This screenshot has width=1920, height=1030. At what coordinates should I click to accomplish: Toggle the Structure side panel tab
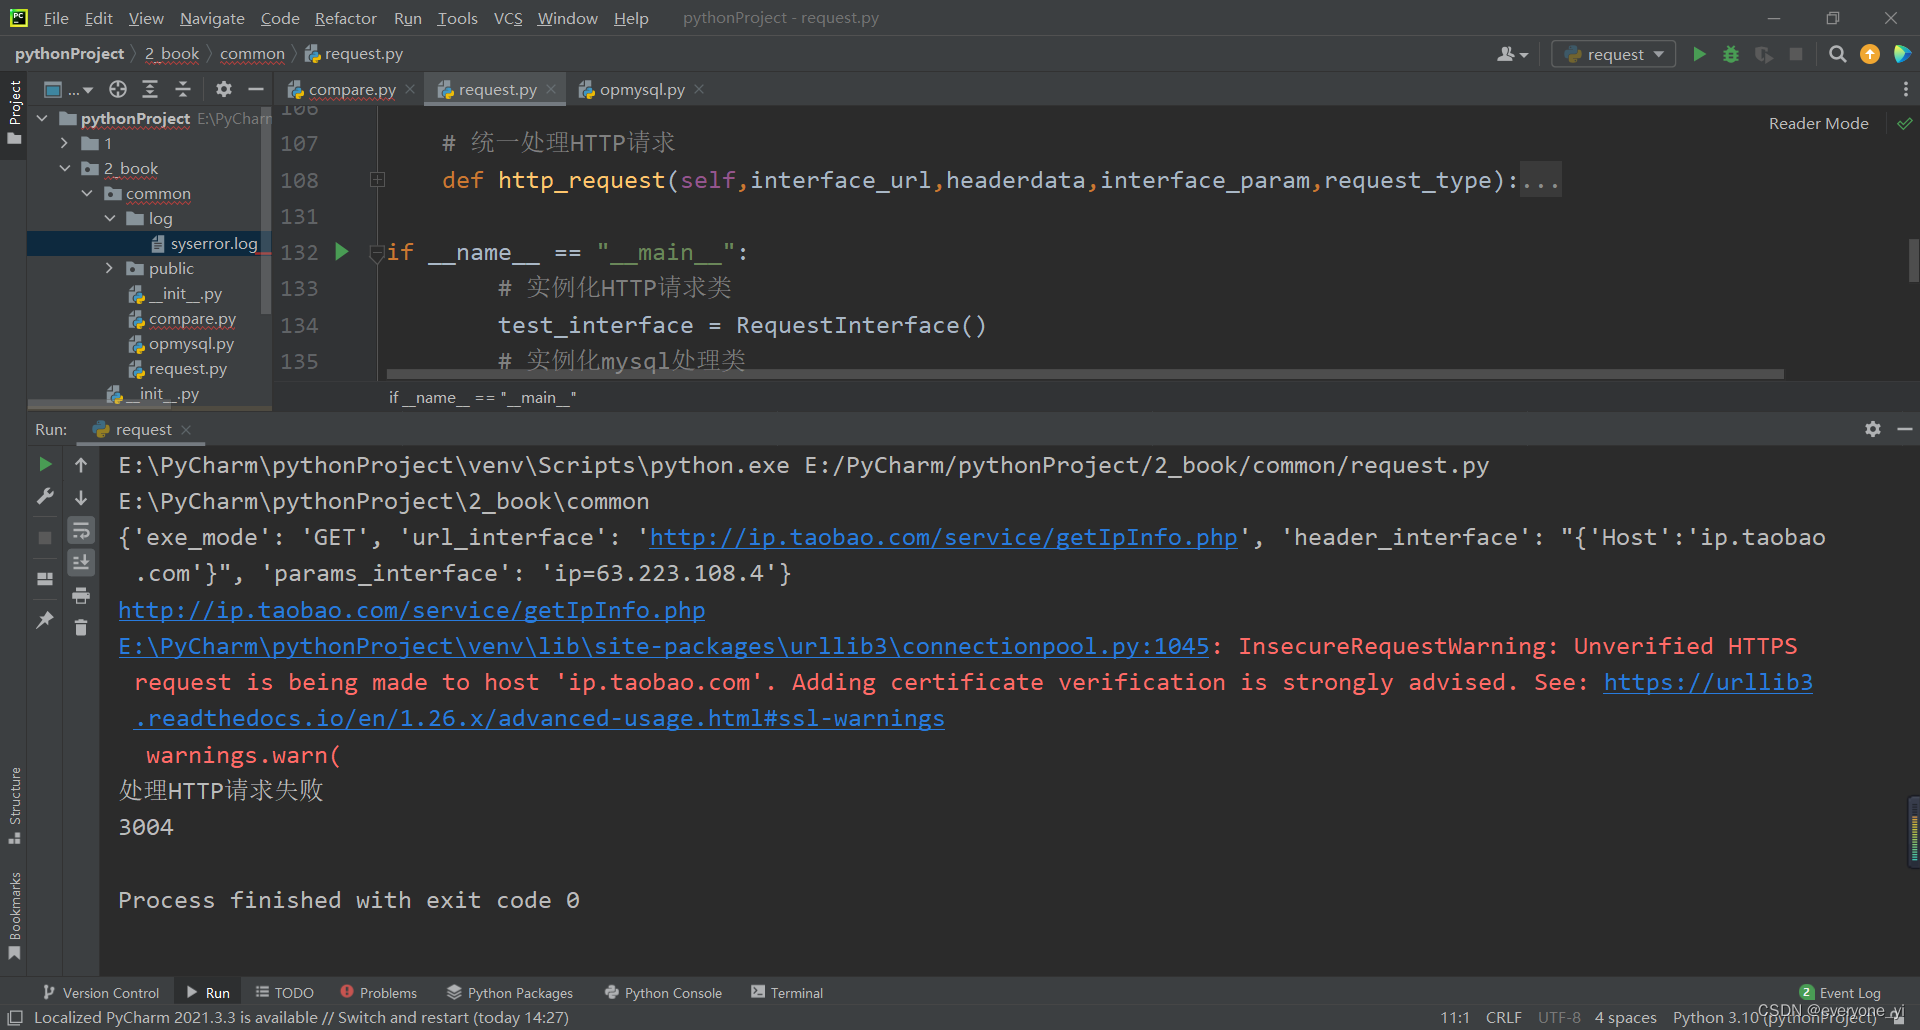coord(14,806)
